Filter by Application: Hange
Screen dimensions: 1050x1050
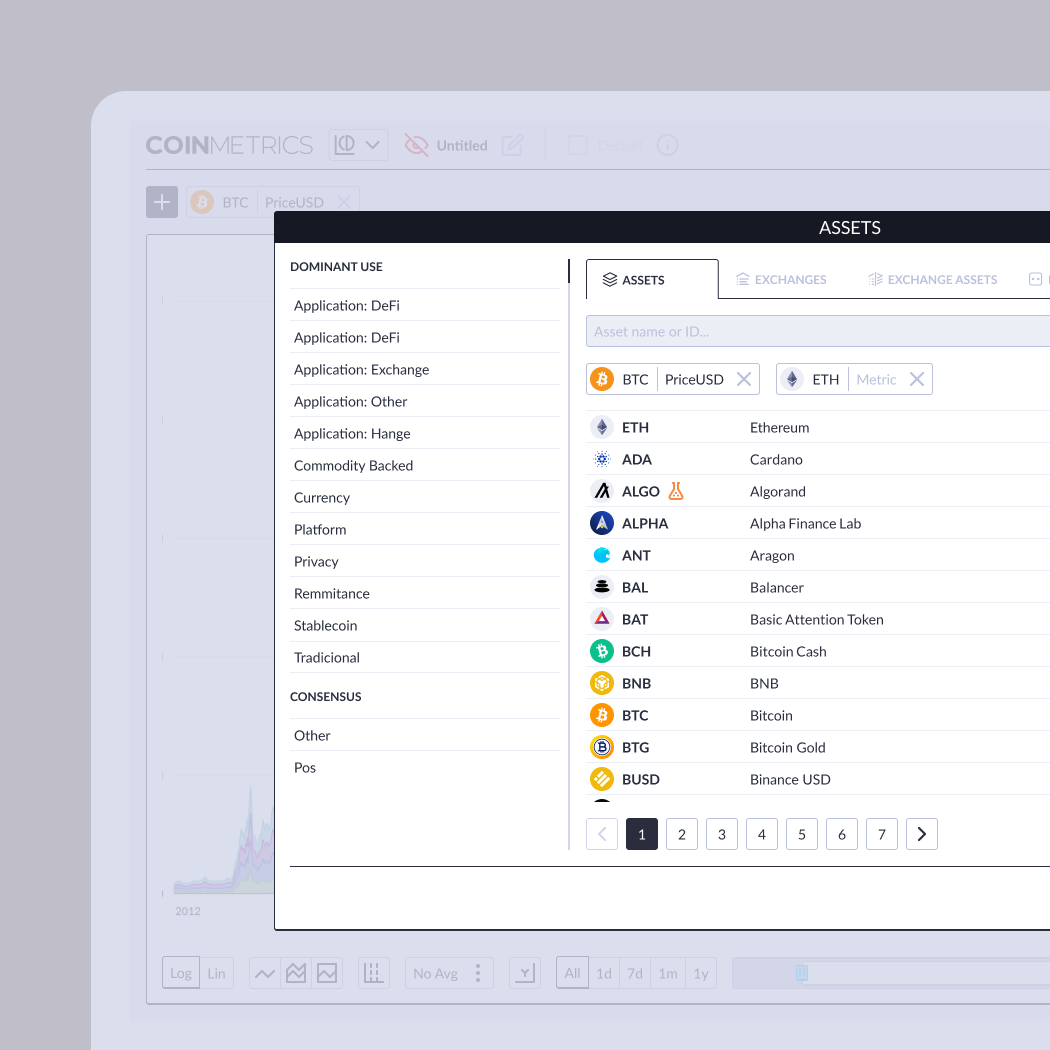point(425,434)
